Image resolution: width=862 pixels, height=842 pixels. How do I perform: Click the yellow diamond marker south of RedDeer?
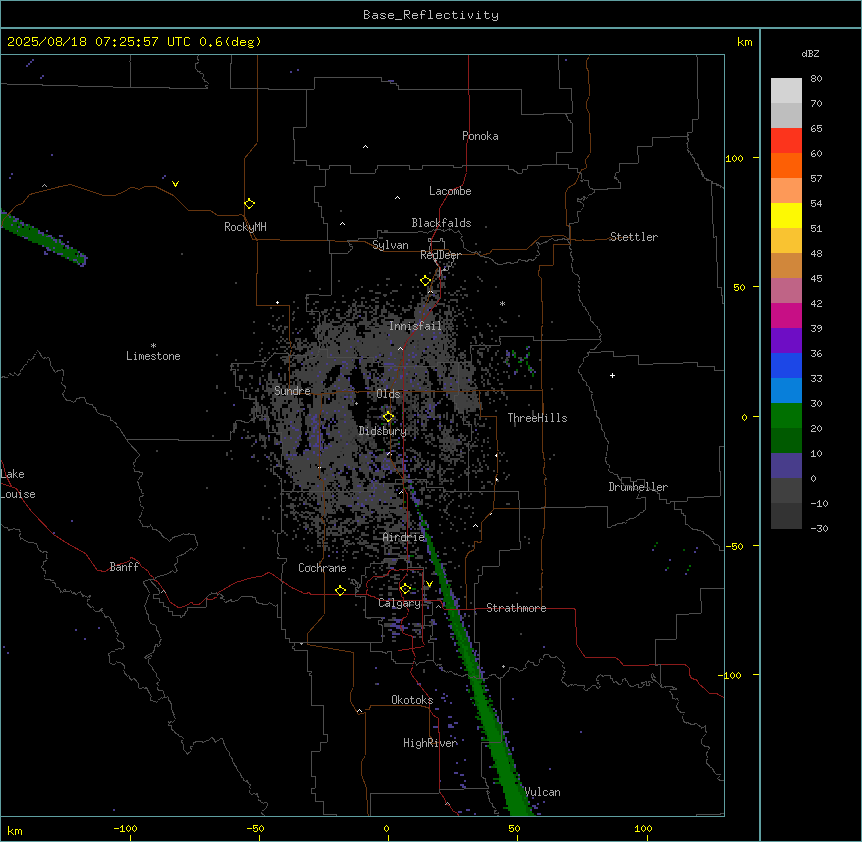tap(425, 281)
